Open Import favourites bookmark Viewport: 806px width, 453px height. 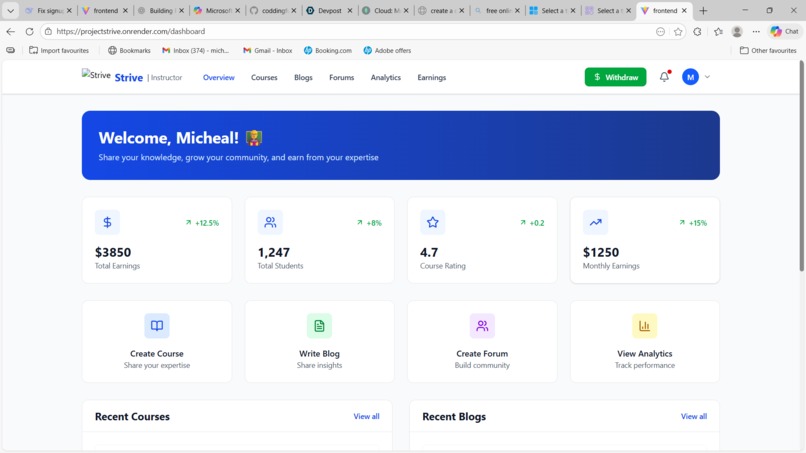click(59, 50)
